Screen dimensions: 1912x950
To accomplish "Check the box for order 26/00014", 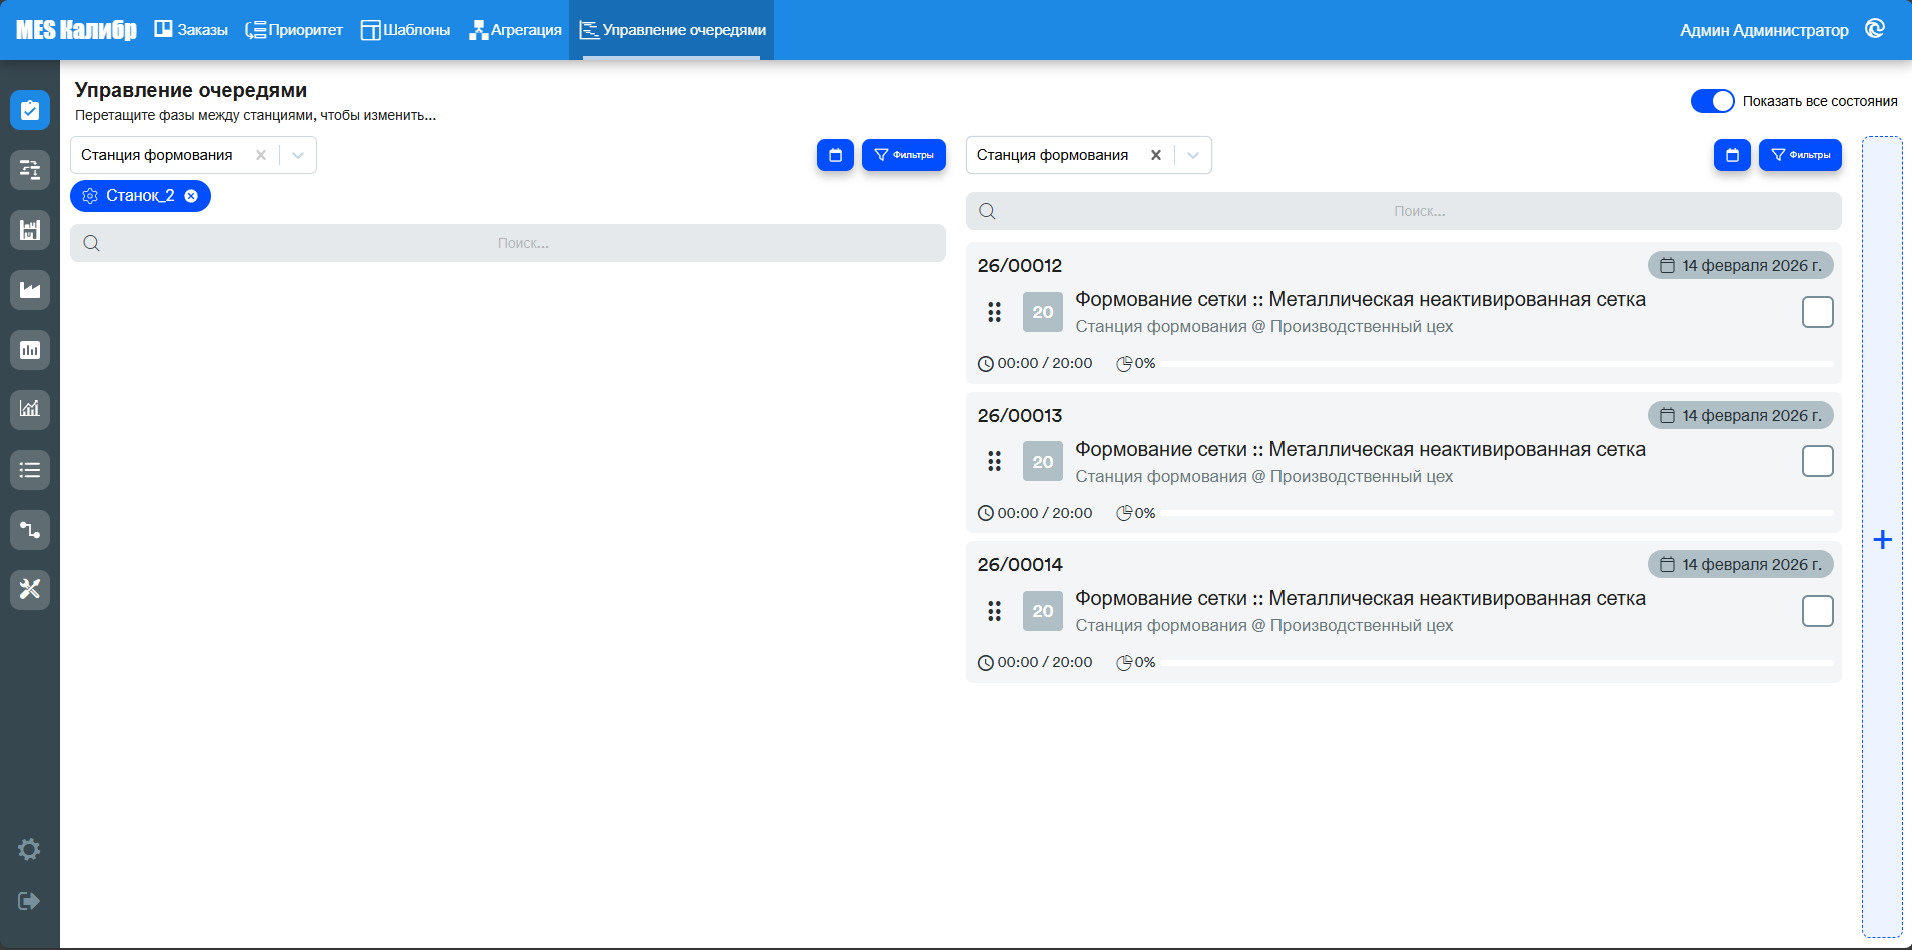I will point(1817,611).
